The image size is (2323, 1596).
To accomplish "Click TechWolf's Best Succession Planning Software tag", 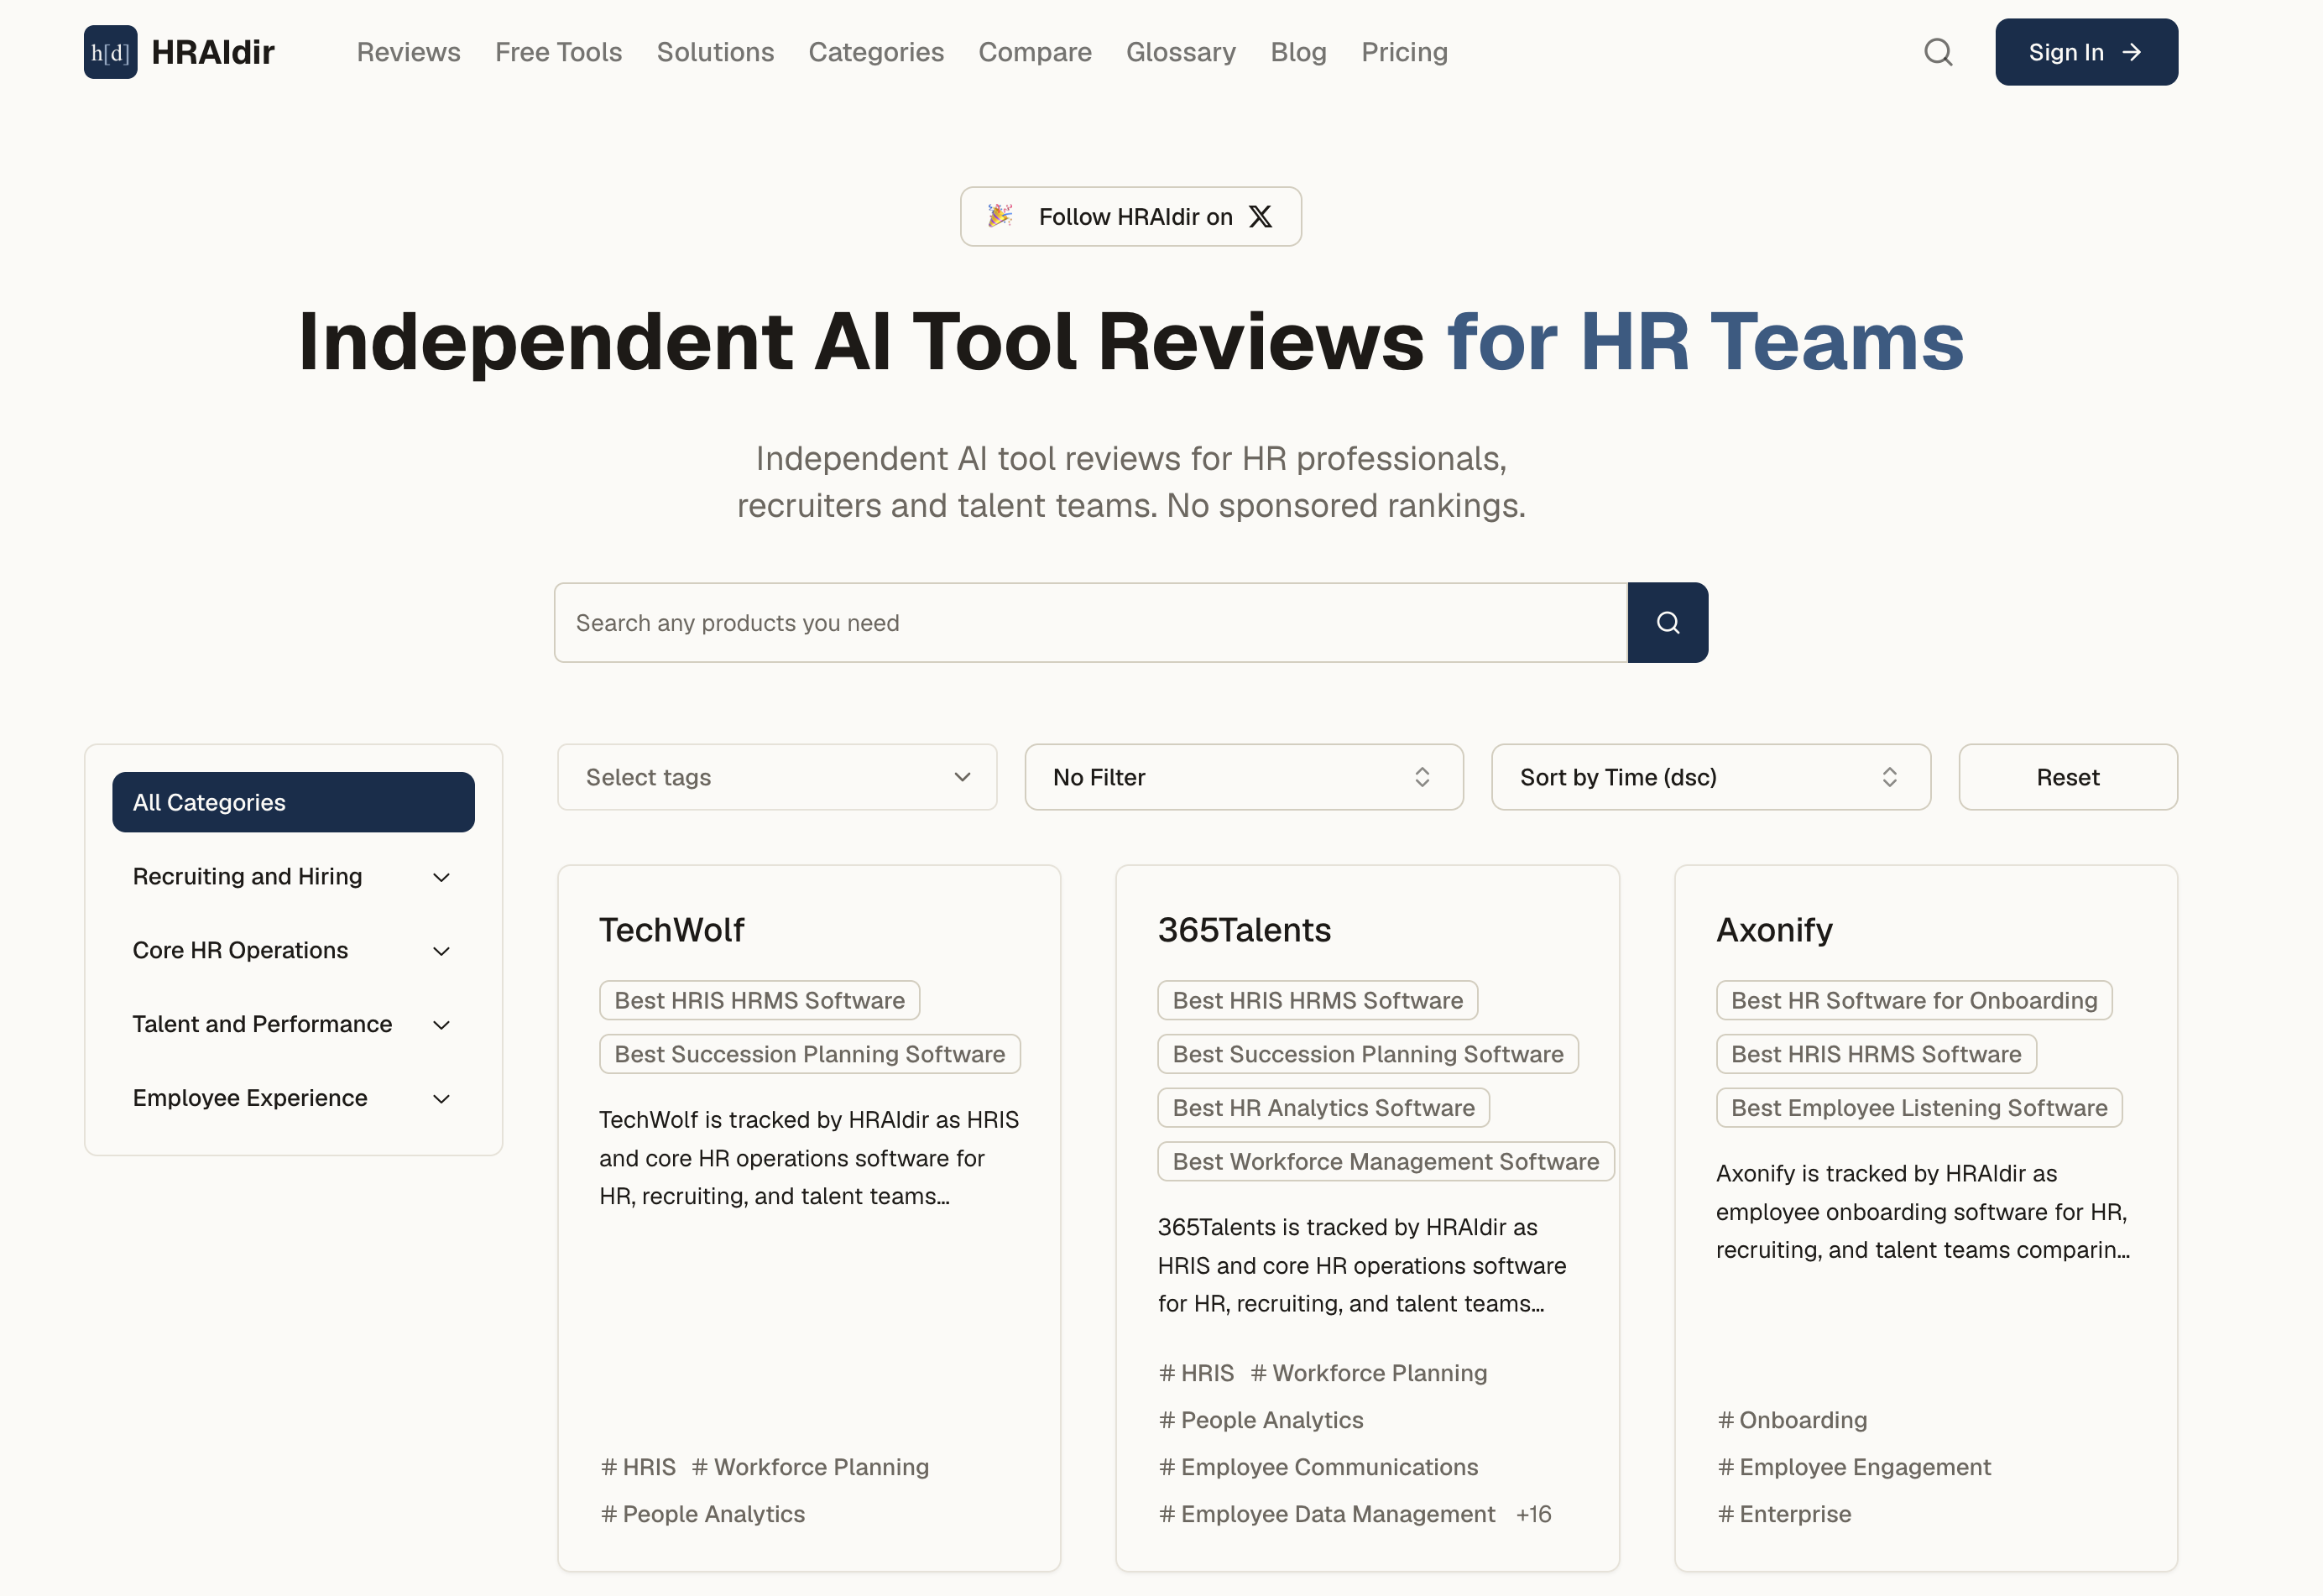I will coord(809,1054).
